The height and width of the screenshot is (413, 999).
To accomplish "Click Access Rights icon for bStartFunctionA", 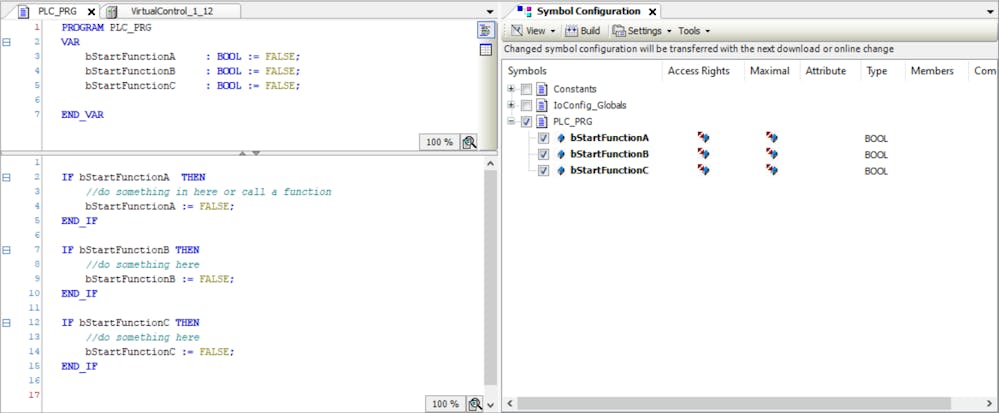I will point(703,138).
